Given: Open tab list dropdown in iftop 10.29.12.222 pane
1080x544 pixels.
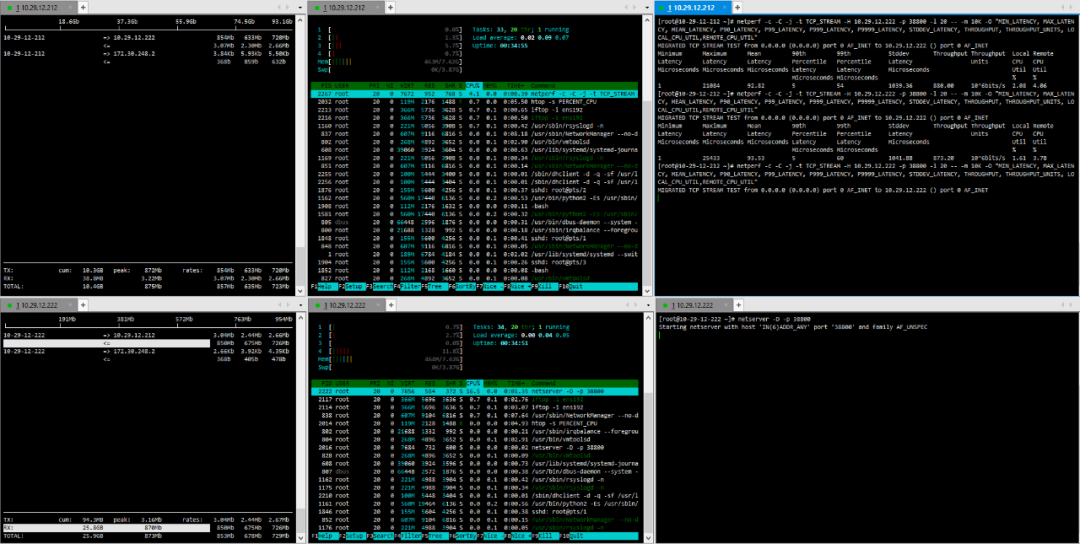Looking at the screenshot, I should pos(300,304).
